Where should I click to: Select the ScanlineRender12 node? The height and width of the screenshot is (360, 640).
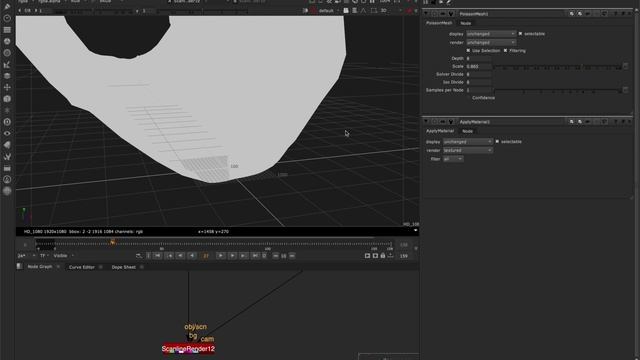tap(188, 349)
